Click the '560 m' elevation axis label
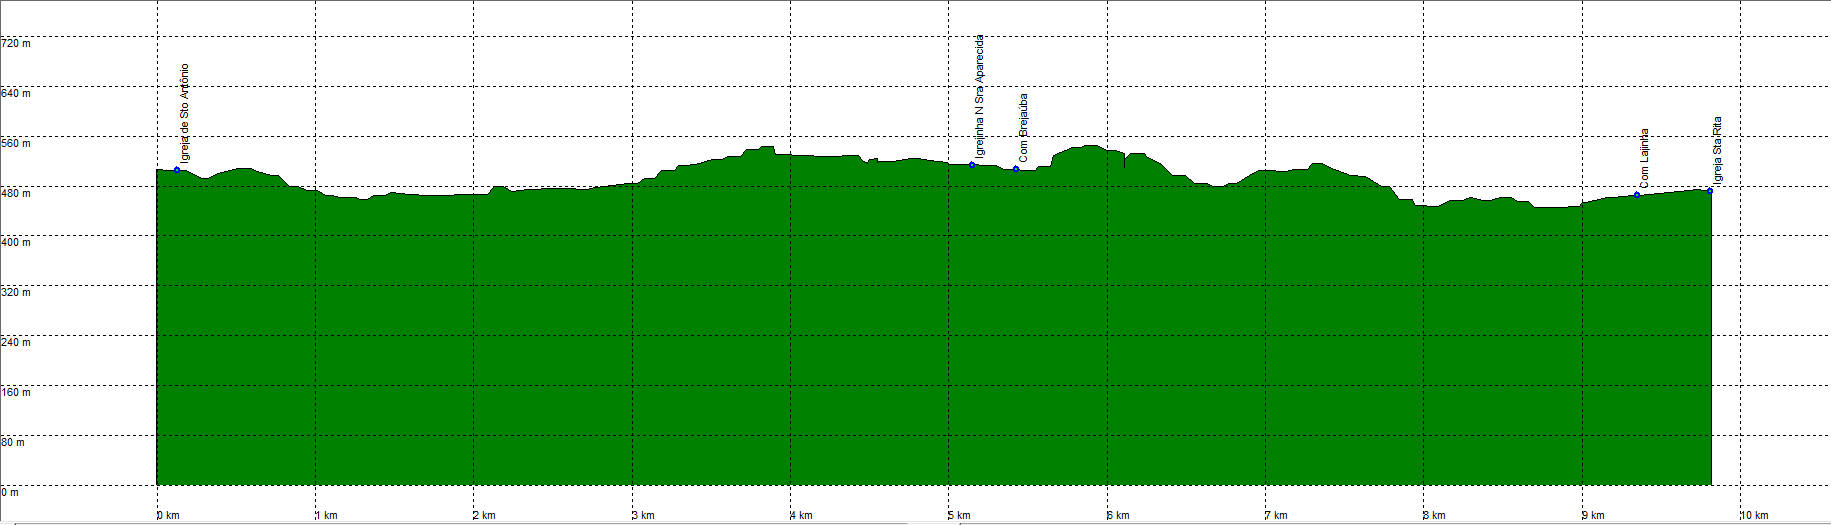This screenshot has height=525, width=1831. [16, 143]
